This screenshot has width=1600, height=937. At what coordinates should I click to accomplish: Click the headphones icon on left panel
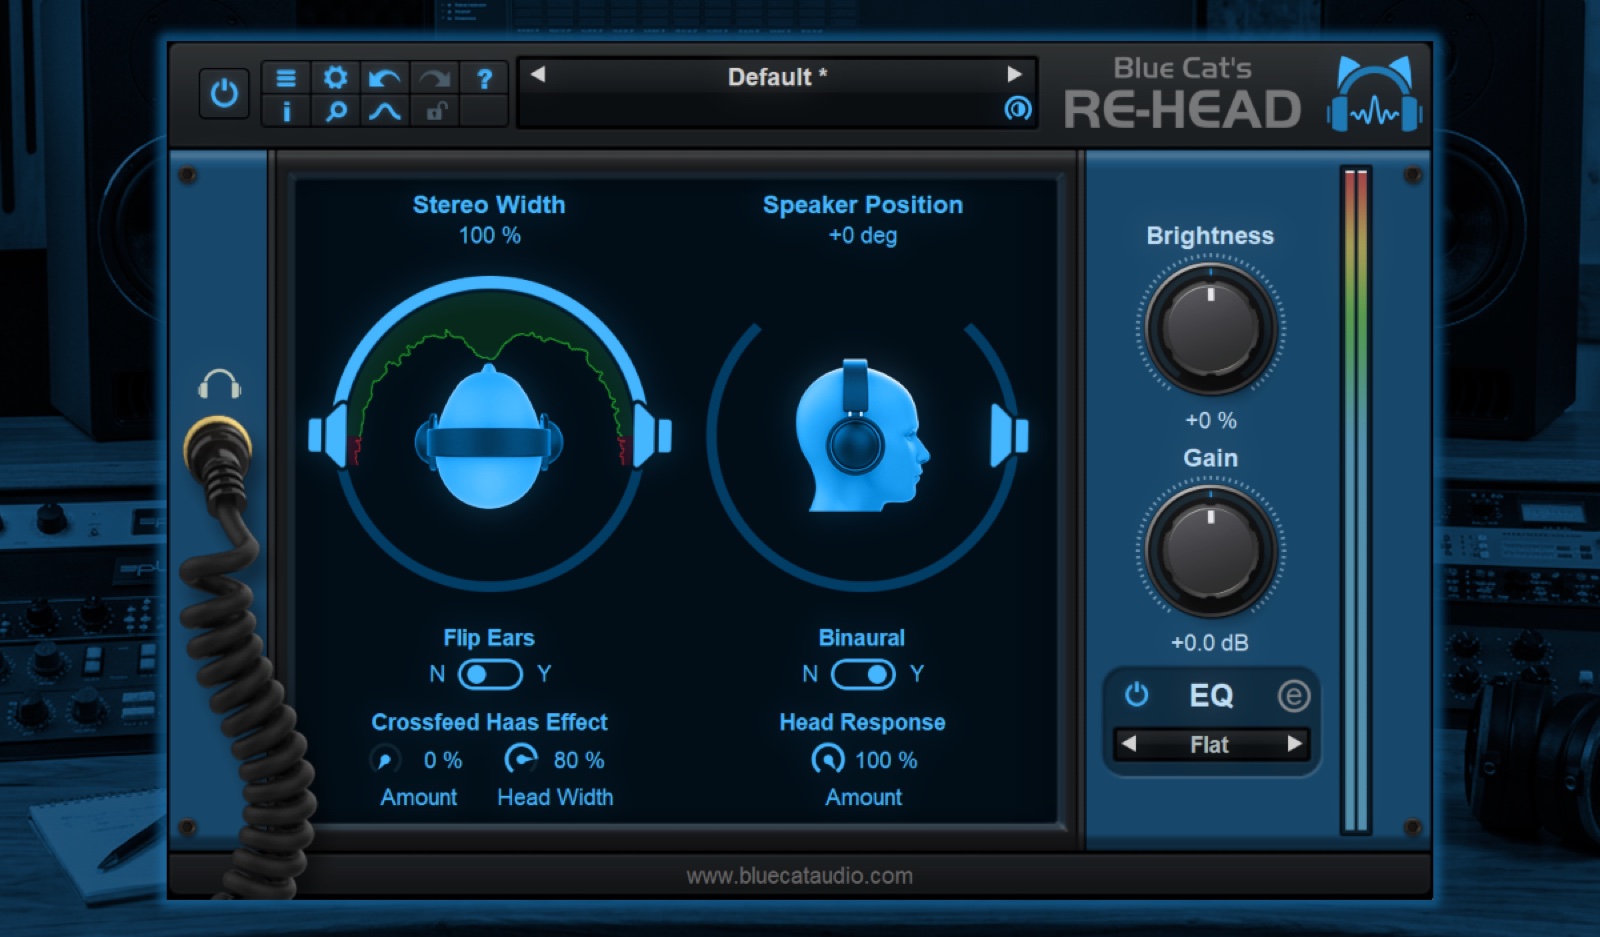(220, 384)
